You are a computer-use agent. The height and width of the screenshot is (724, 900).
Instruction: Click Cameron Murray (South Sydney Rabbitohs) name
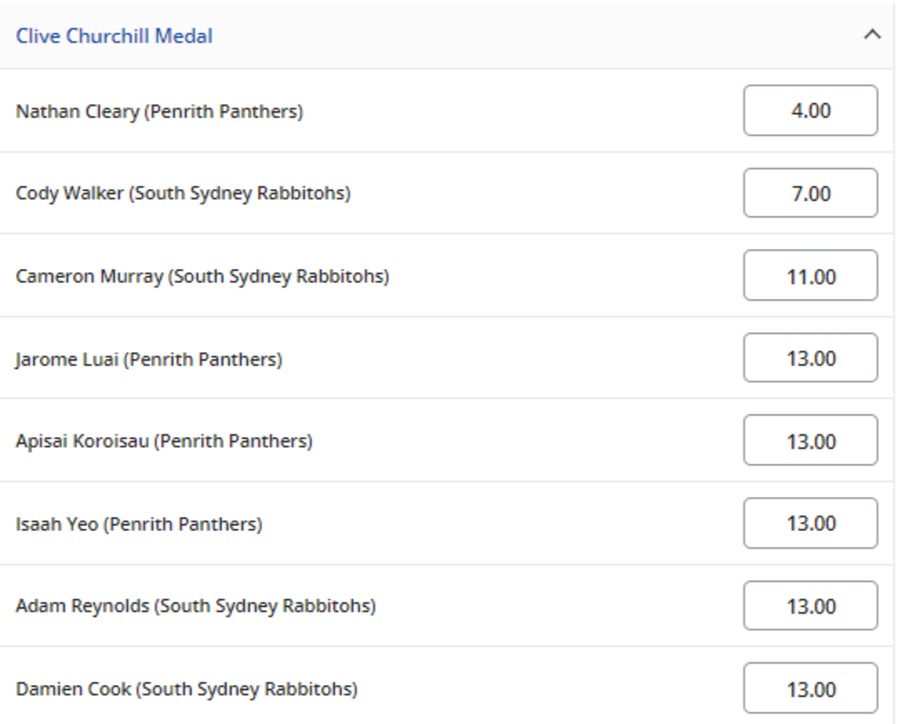tap(202, 276)
